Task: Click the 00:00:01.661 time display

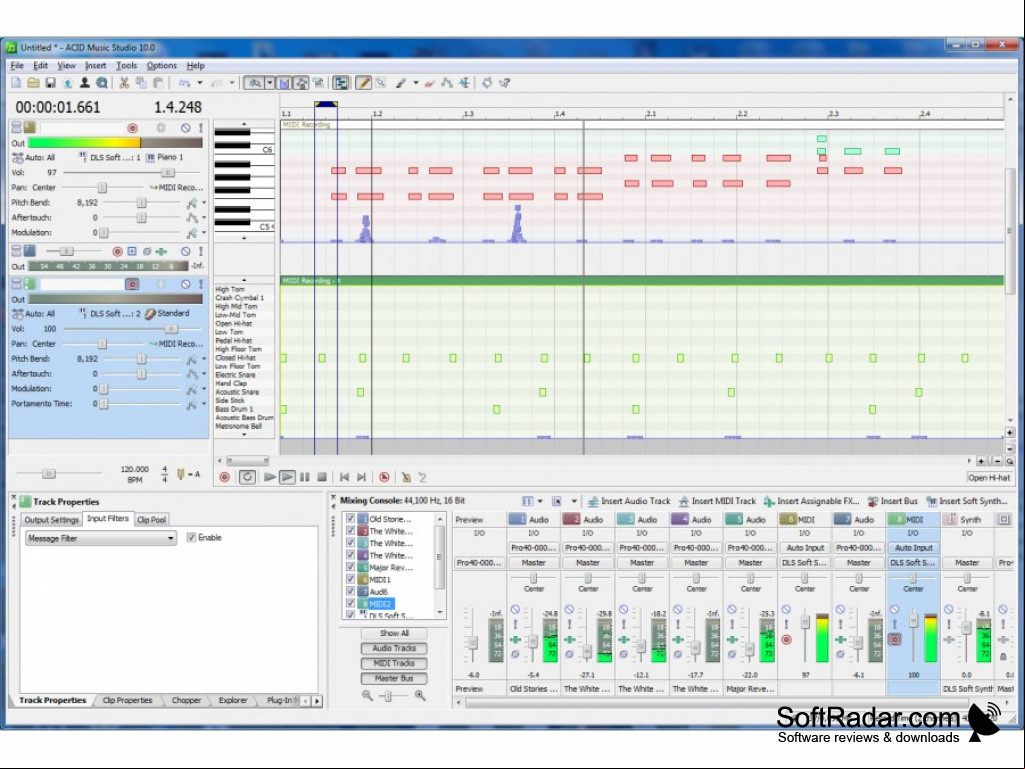Action: click(58, 107)
